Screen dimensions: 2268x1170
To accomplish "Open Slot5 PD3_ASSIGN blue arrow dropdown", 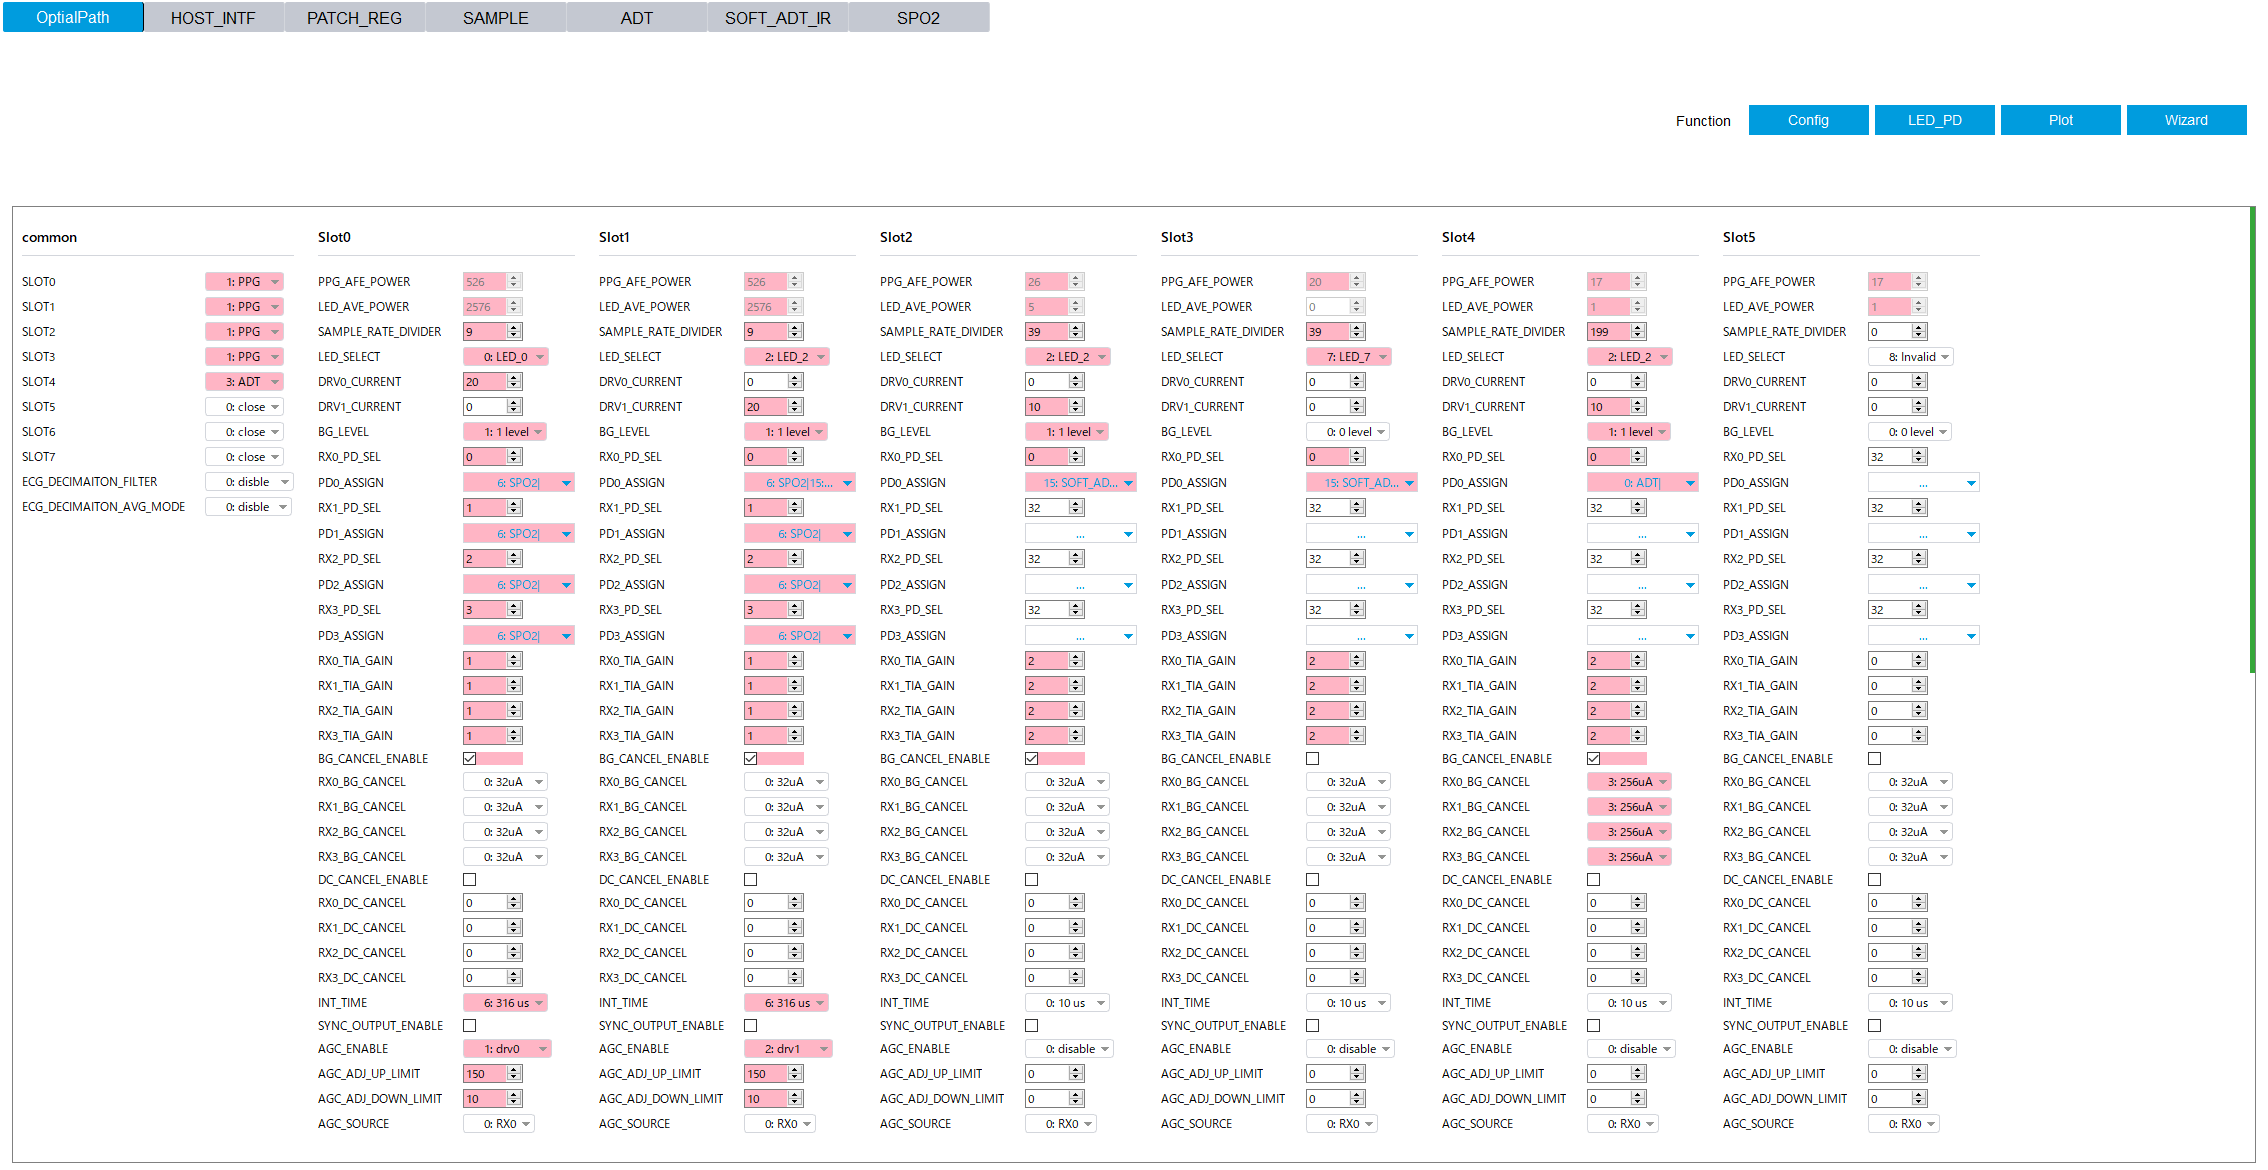I will (x=1971, y=636).
